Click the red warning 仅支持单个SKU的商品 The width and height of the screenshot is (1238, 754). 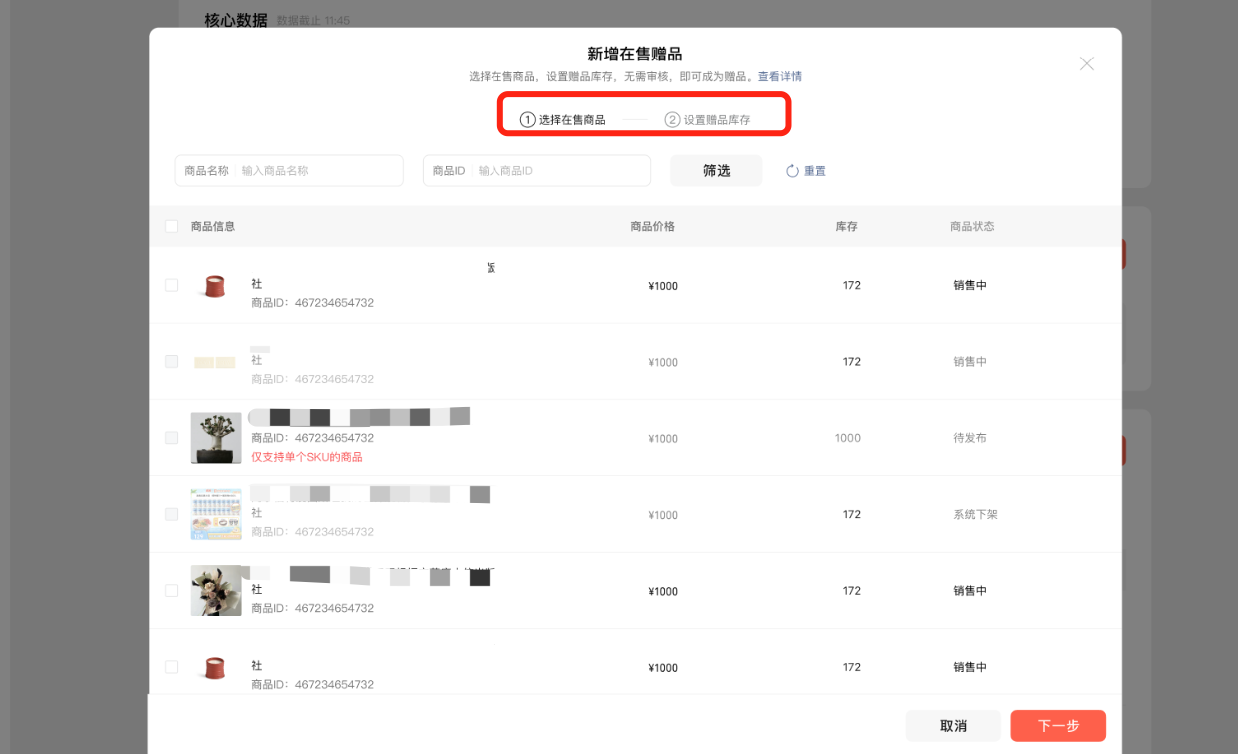tap(306, 457)
